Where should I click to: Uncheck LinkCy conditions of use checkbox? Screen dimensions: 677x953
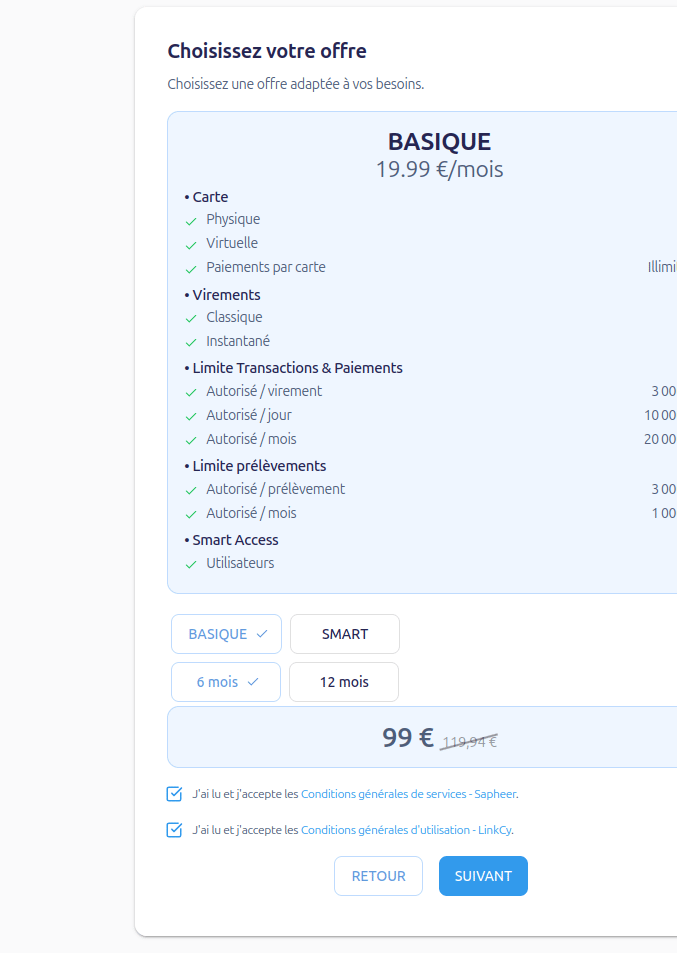(x=174, y=830)
